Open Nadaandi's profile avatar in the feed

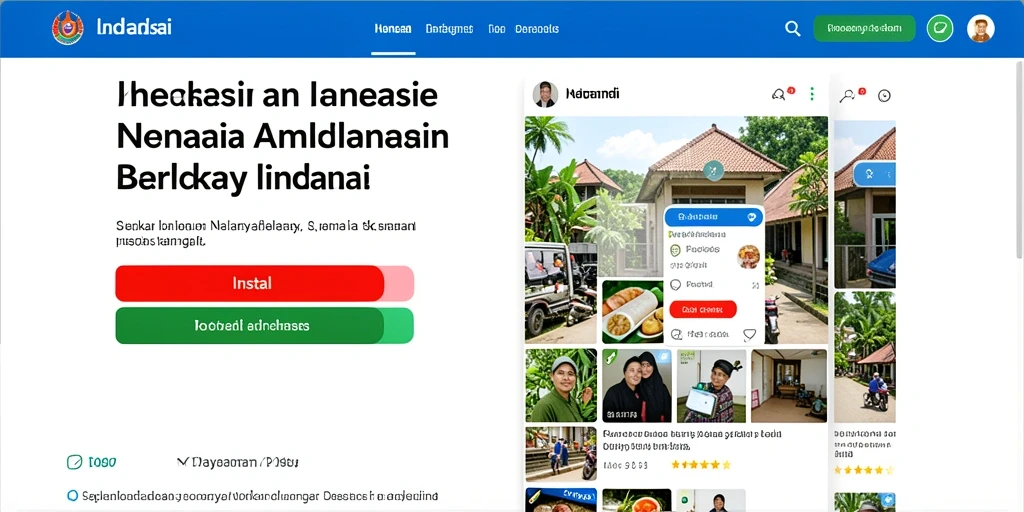pyautogui.click(x=545, y=94)
